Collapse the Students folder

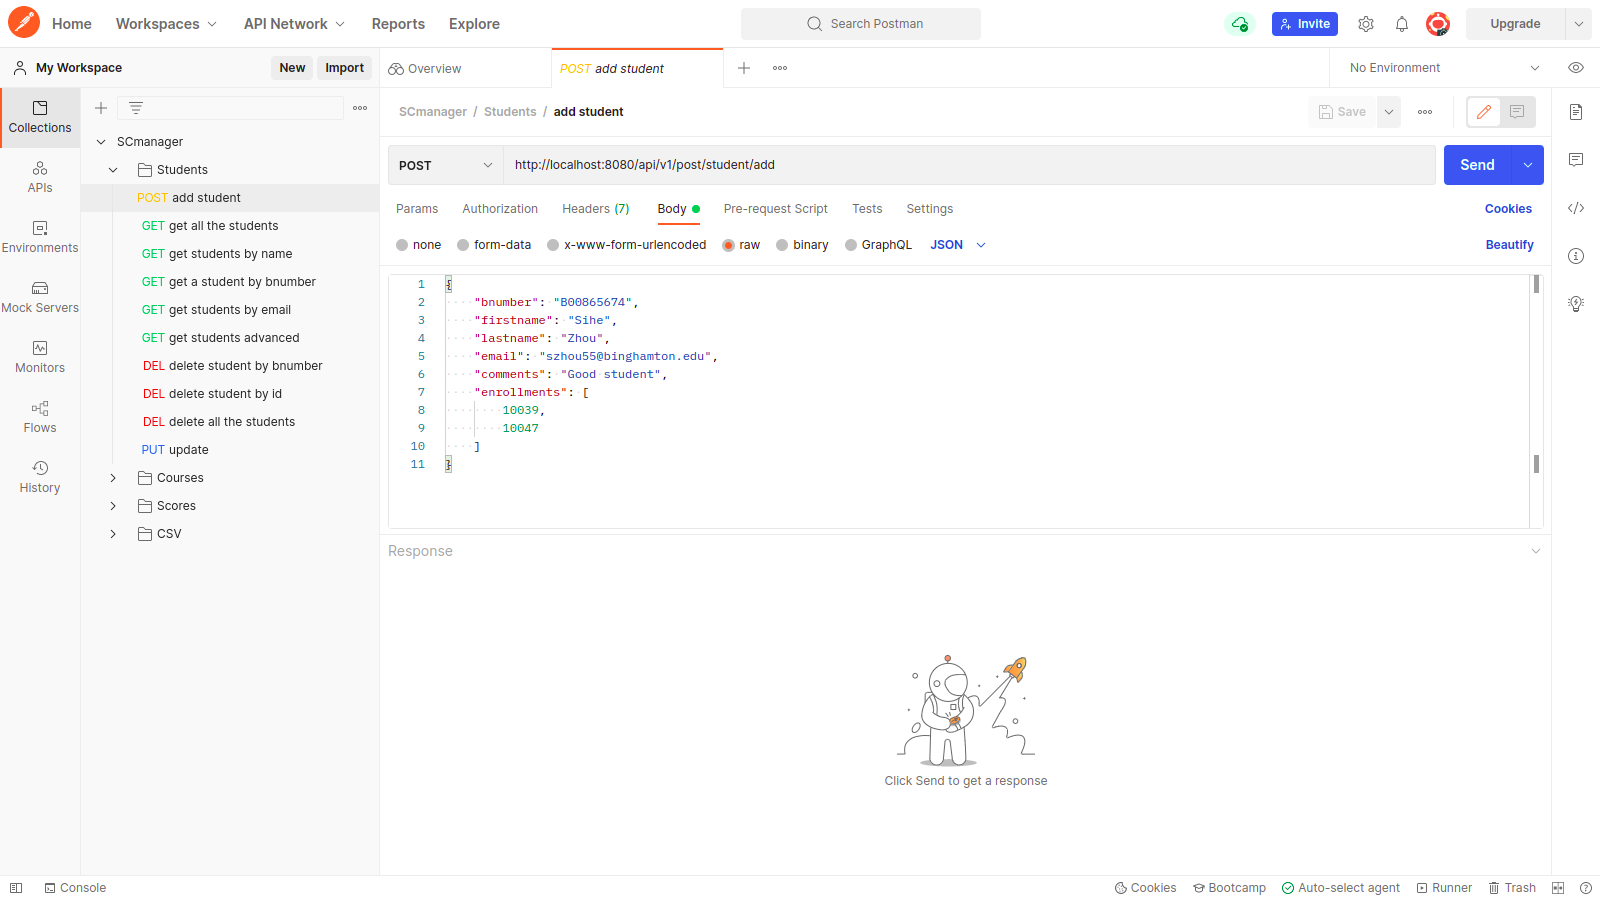(x=113, y=170)
